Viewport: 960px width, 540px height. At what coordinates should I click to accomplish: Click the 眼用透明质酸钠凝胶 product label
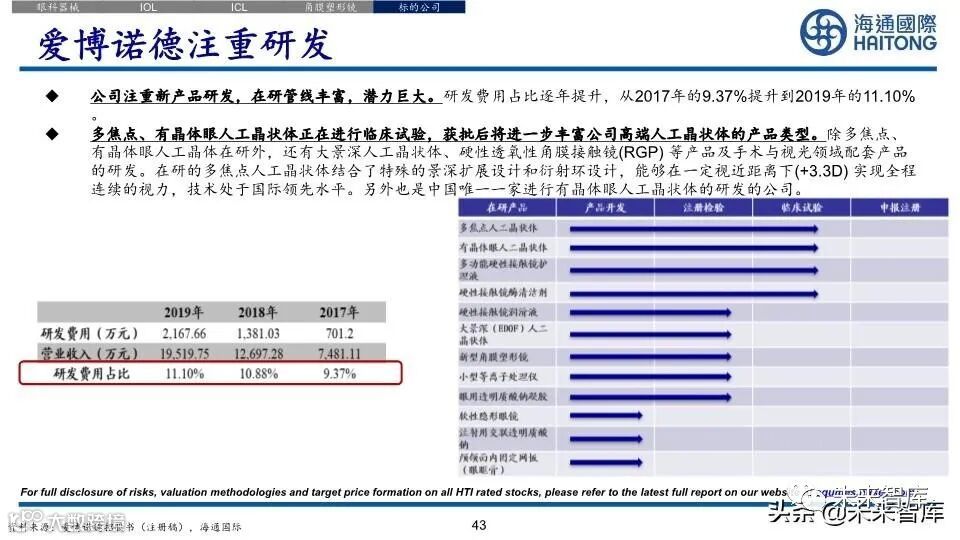point(503,396)
